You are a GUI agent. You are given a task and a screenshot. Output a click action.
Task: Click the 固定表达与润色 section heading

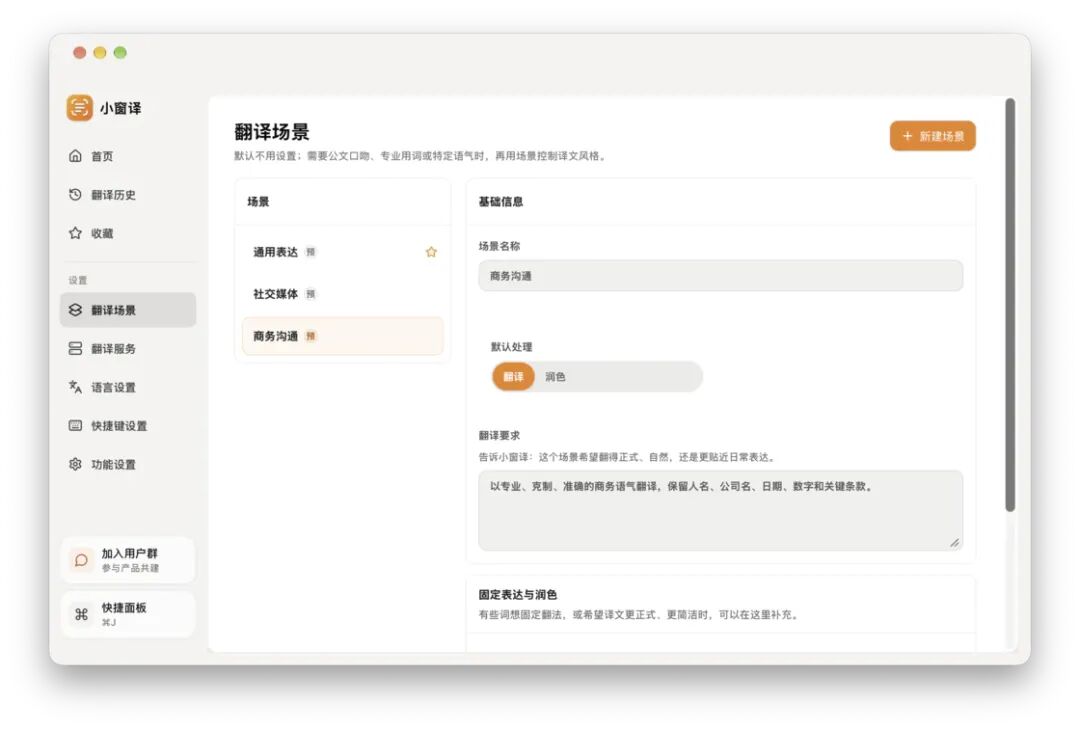518,594
